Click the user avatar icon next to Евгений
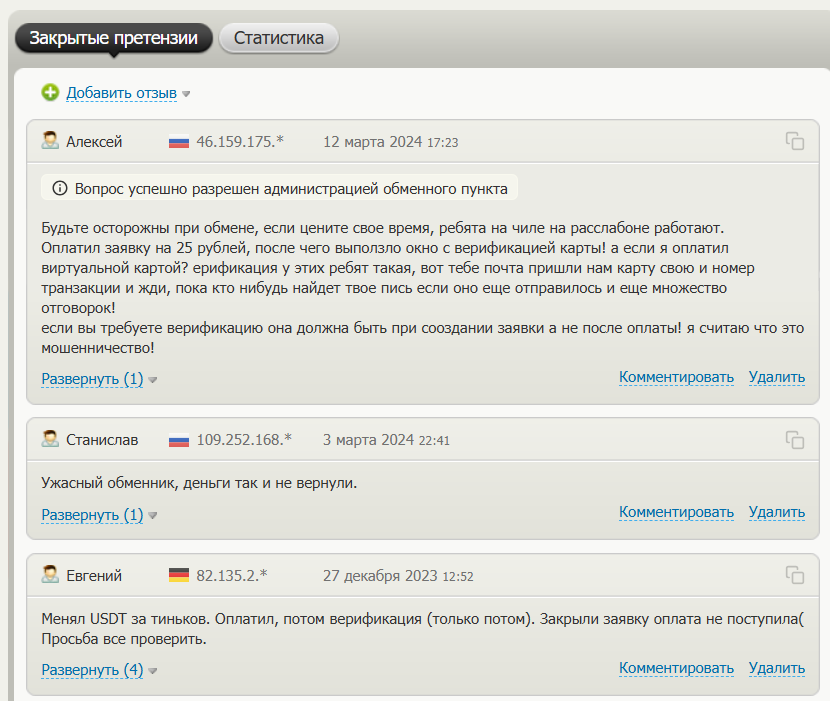The width and height of the screenshot is (830, 701). [x=50, y=574]
